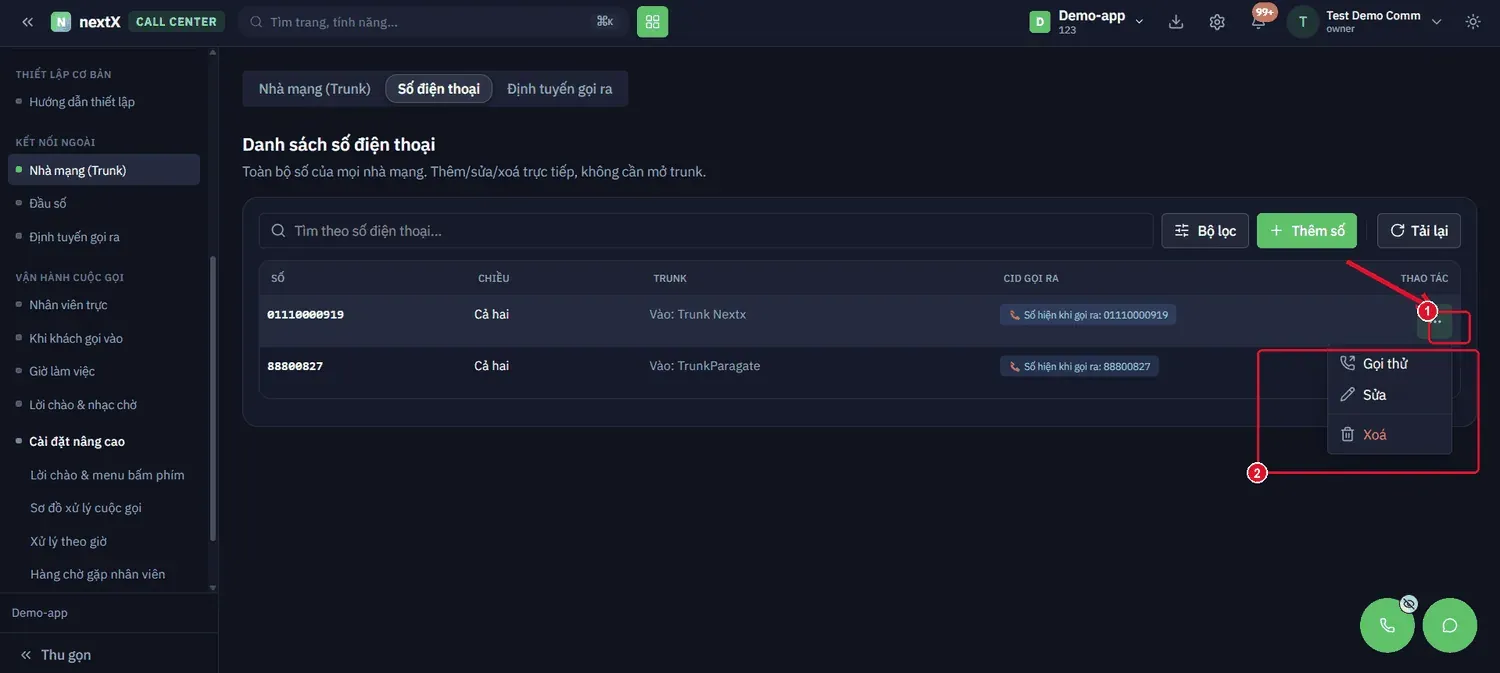Image resolution: width=1500 pixels, height=673 pixels.
Task: Open the Định tuyến gọi ra tab
Action: click(560, 89)
